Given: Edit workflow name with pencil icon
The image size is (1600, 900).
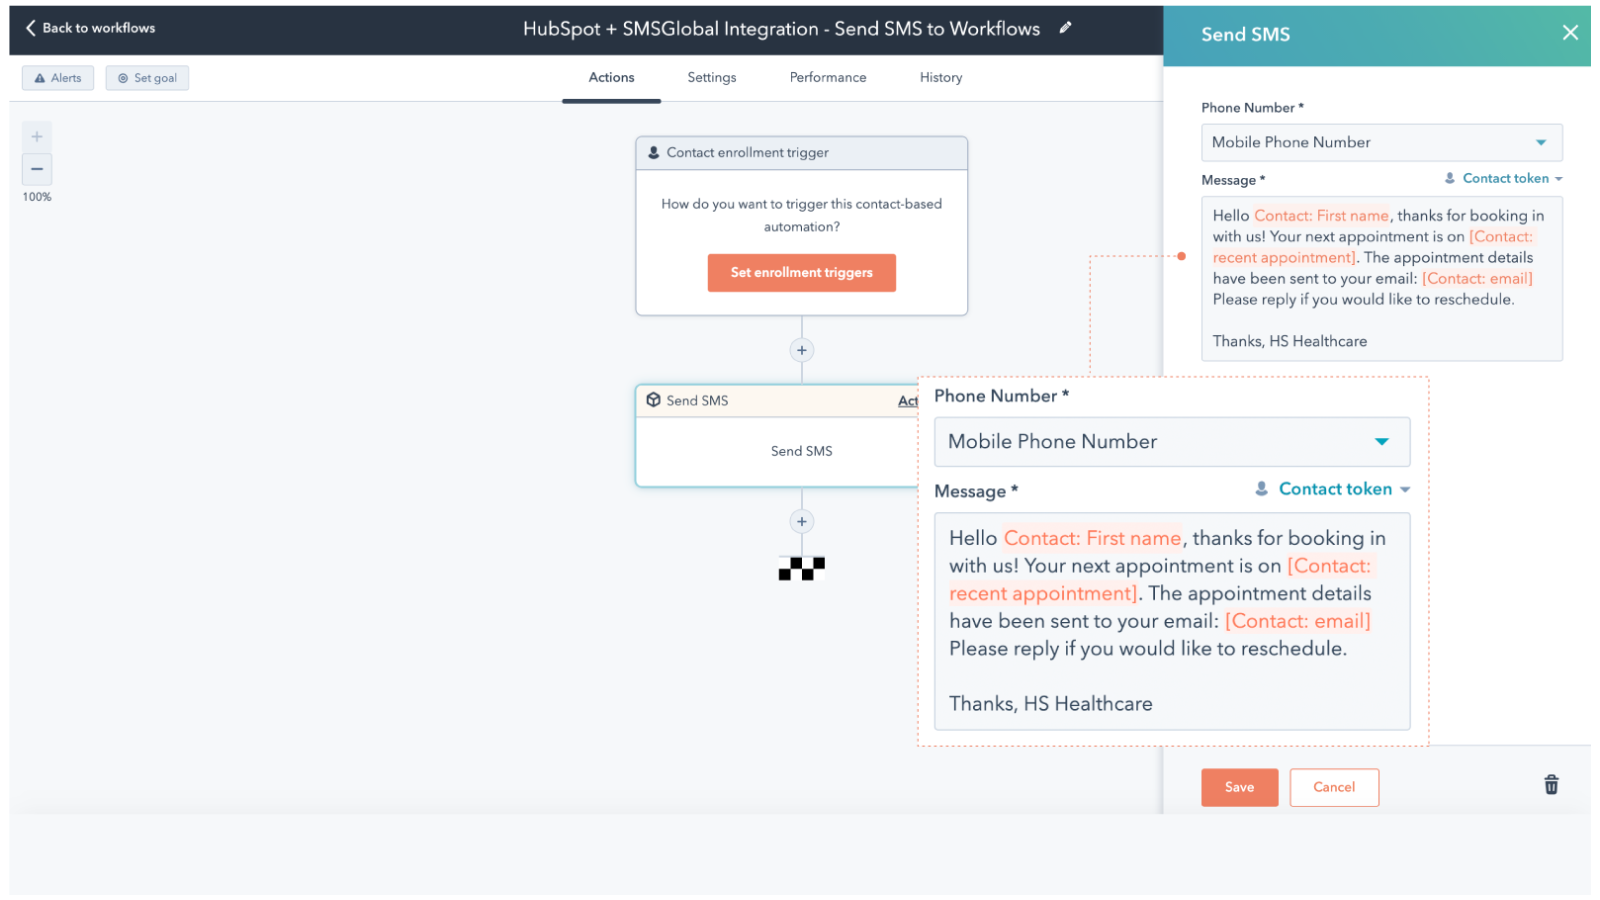Looking at the screenshot, I should tap(1066, 28).
